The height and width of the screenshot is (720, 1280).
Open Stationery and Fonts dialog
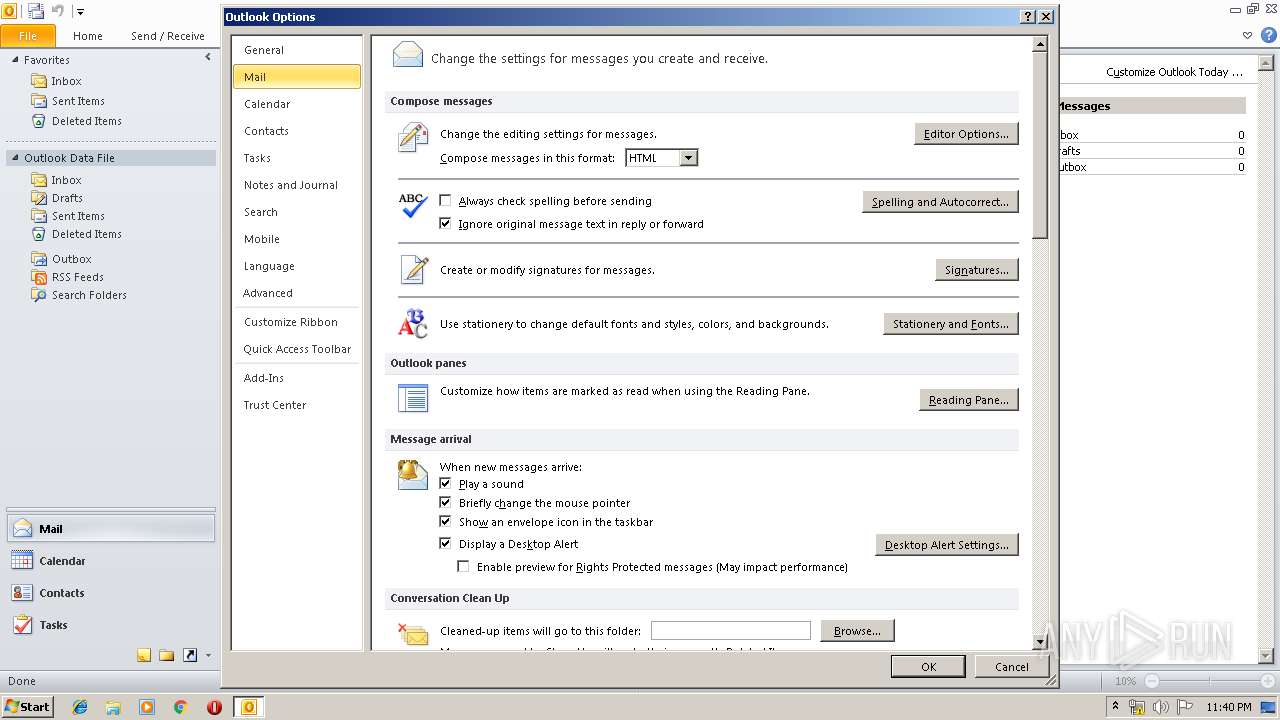[x=950, y=324]
